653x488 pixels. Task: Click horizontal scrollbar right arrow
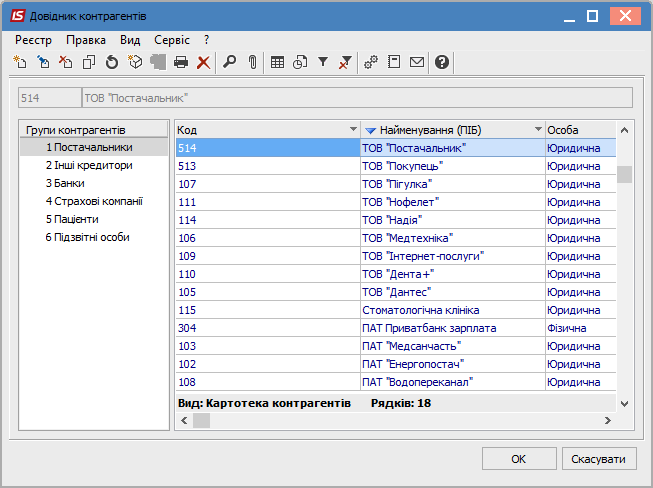[608, 421]
